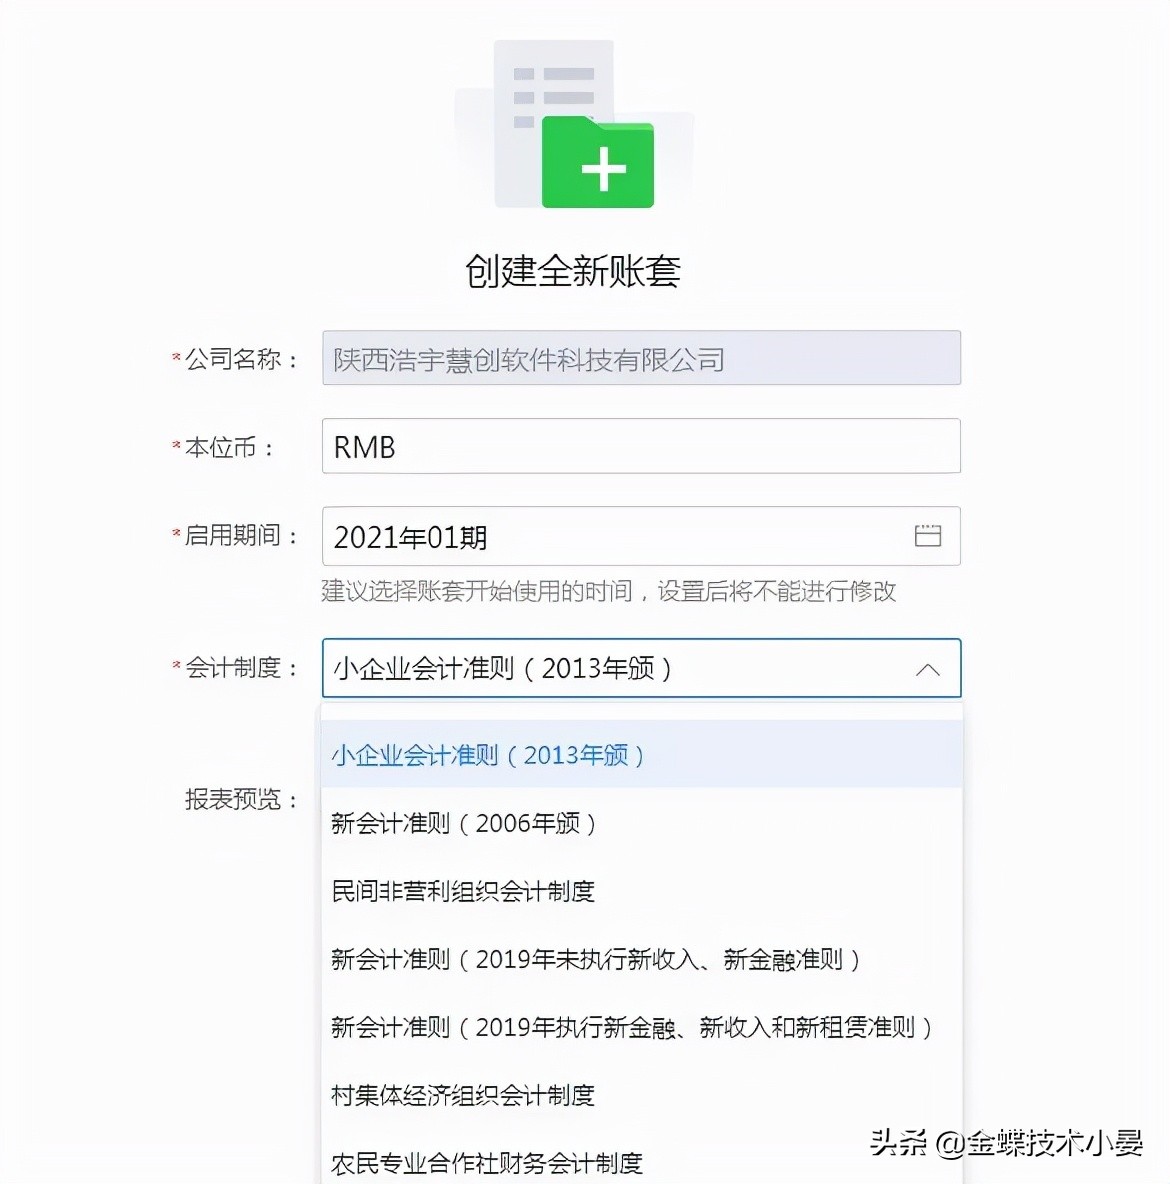This screenshot has width=1170, height=1184.
Task: Select 新会计准则（2019年执行新金融、新收入和新租赁准则）
Action: (x=633, y=1027)
